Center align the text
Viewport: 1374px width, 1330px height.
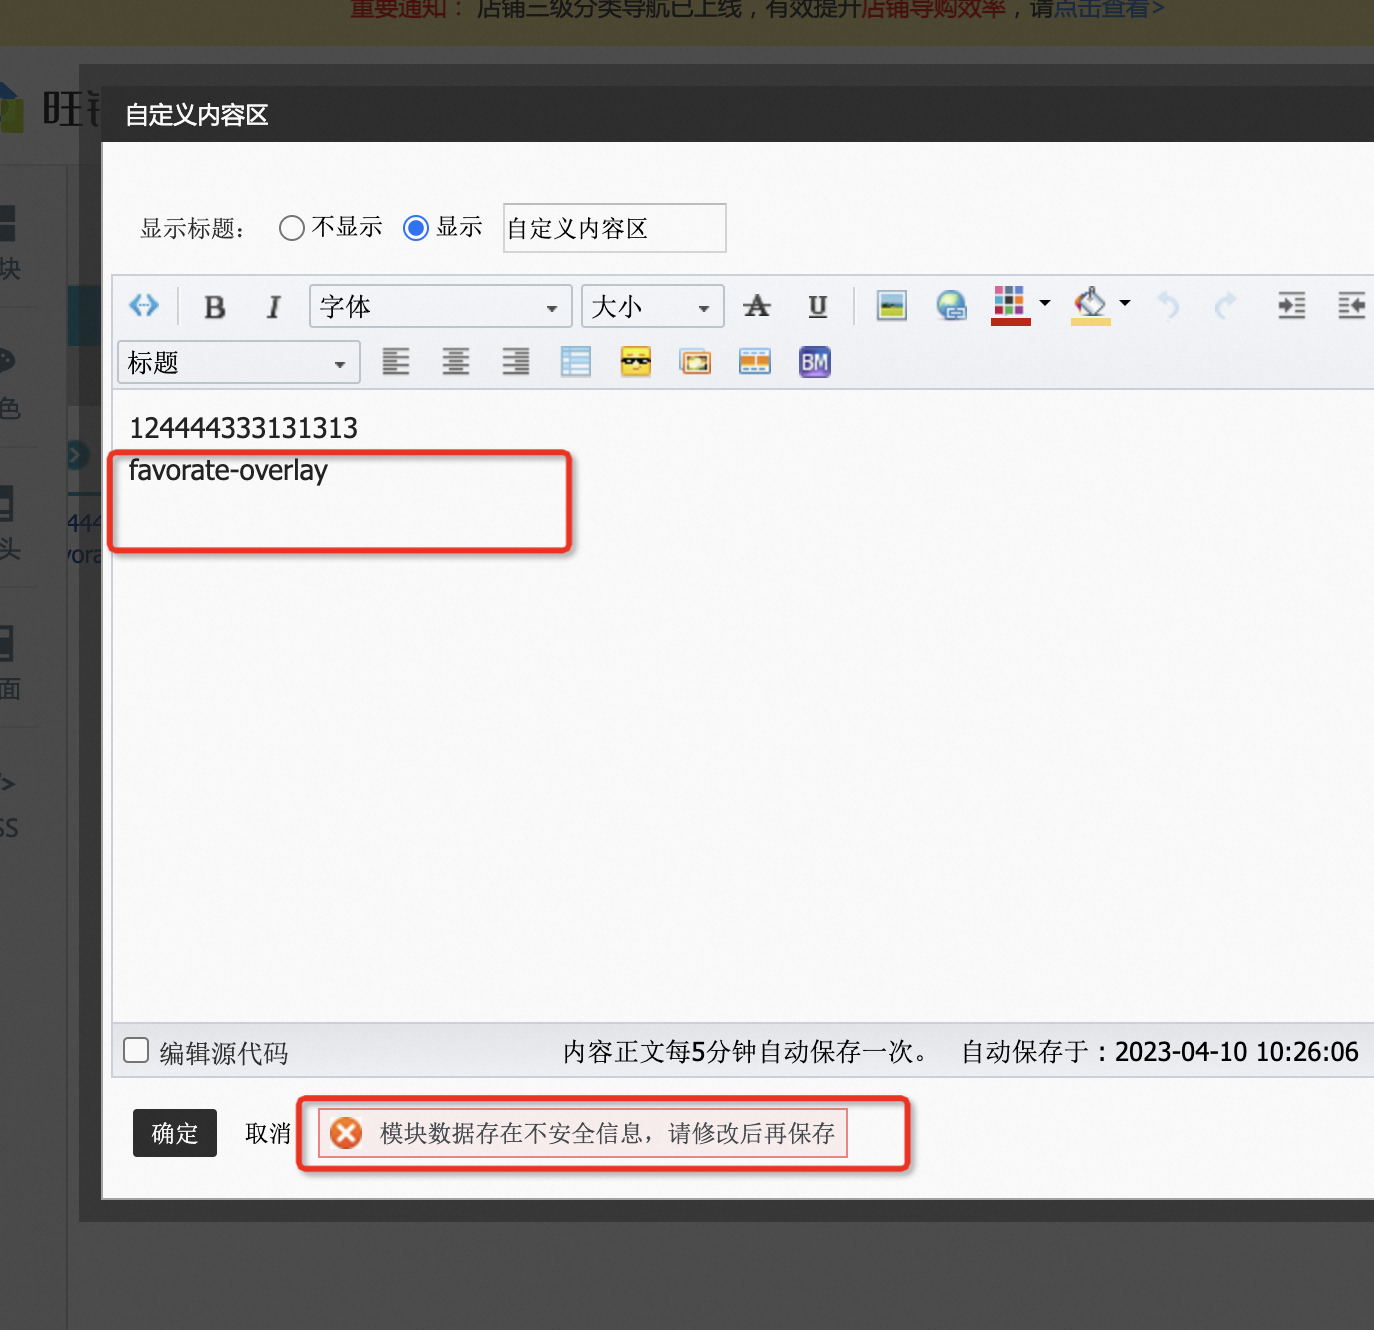click(456, 361)
